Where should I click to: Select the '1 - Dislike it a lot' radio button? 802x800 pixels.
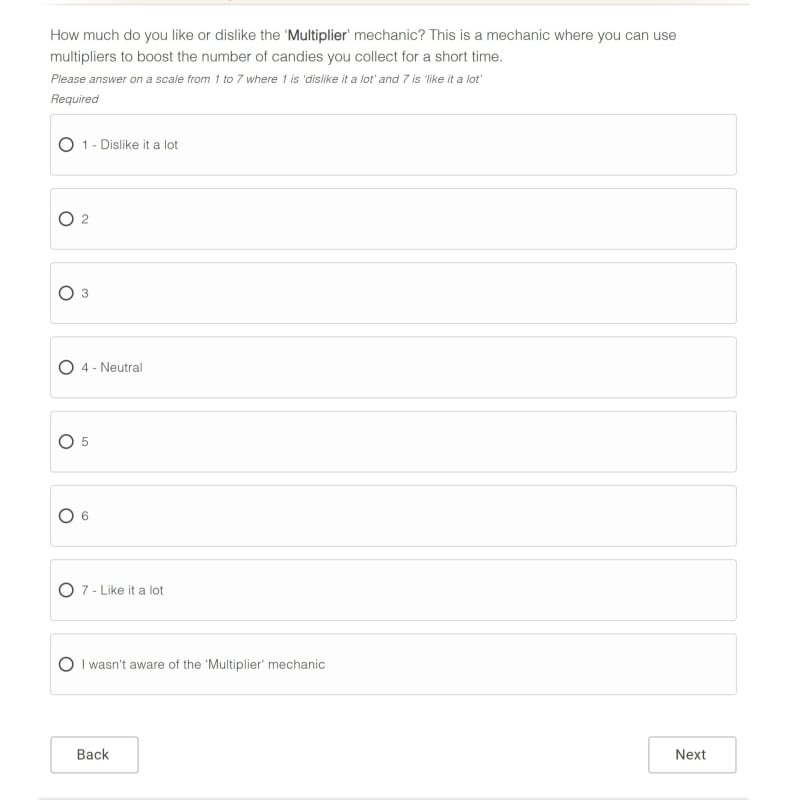tap(66, 145)
